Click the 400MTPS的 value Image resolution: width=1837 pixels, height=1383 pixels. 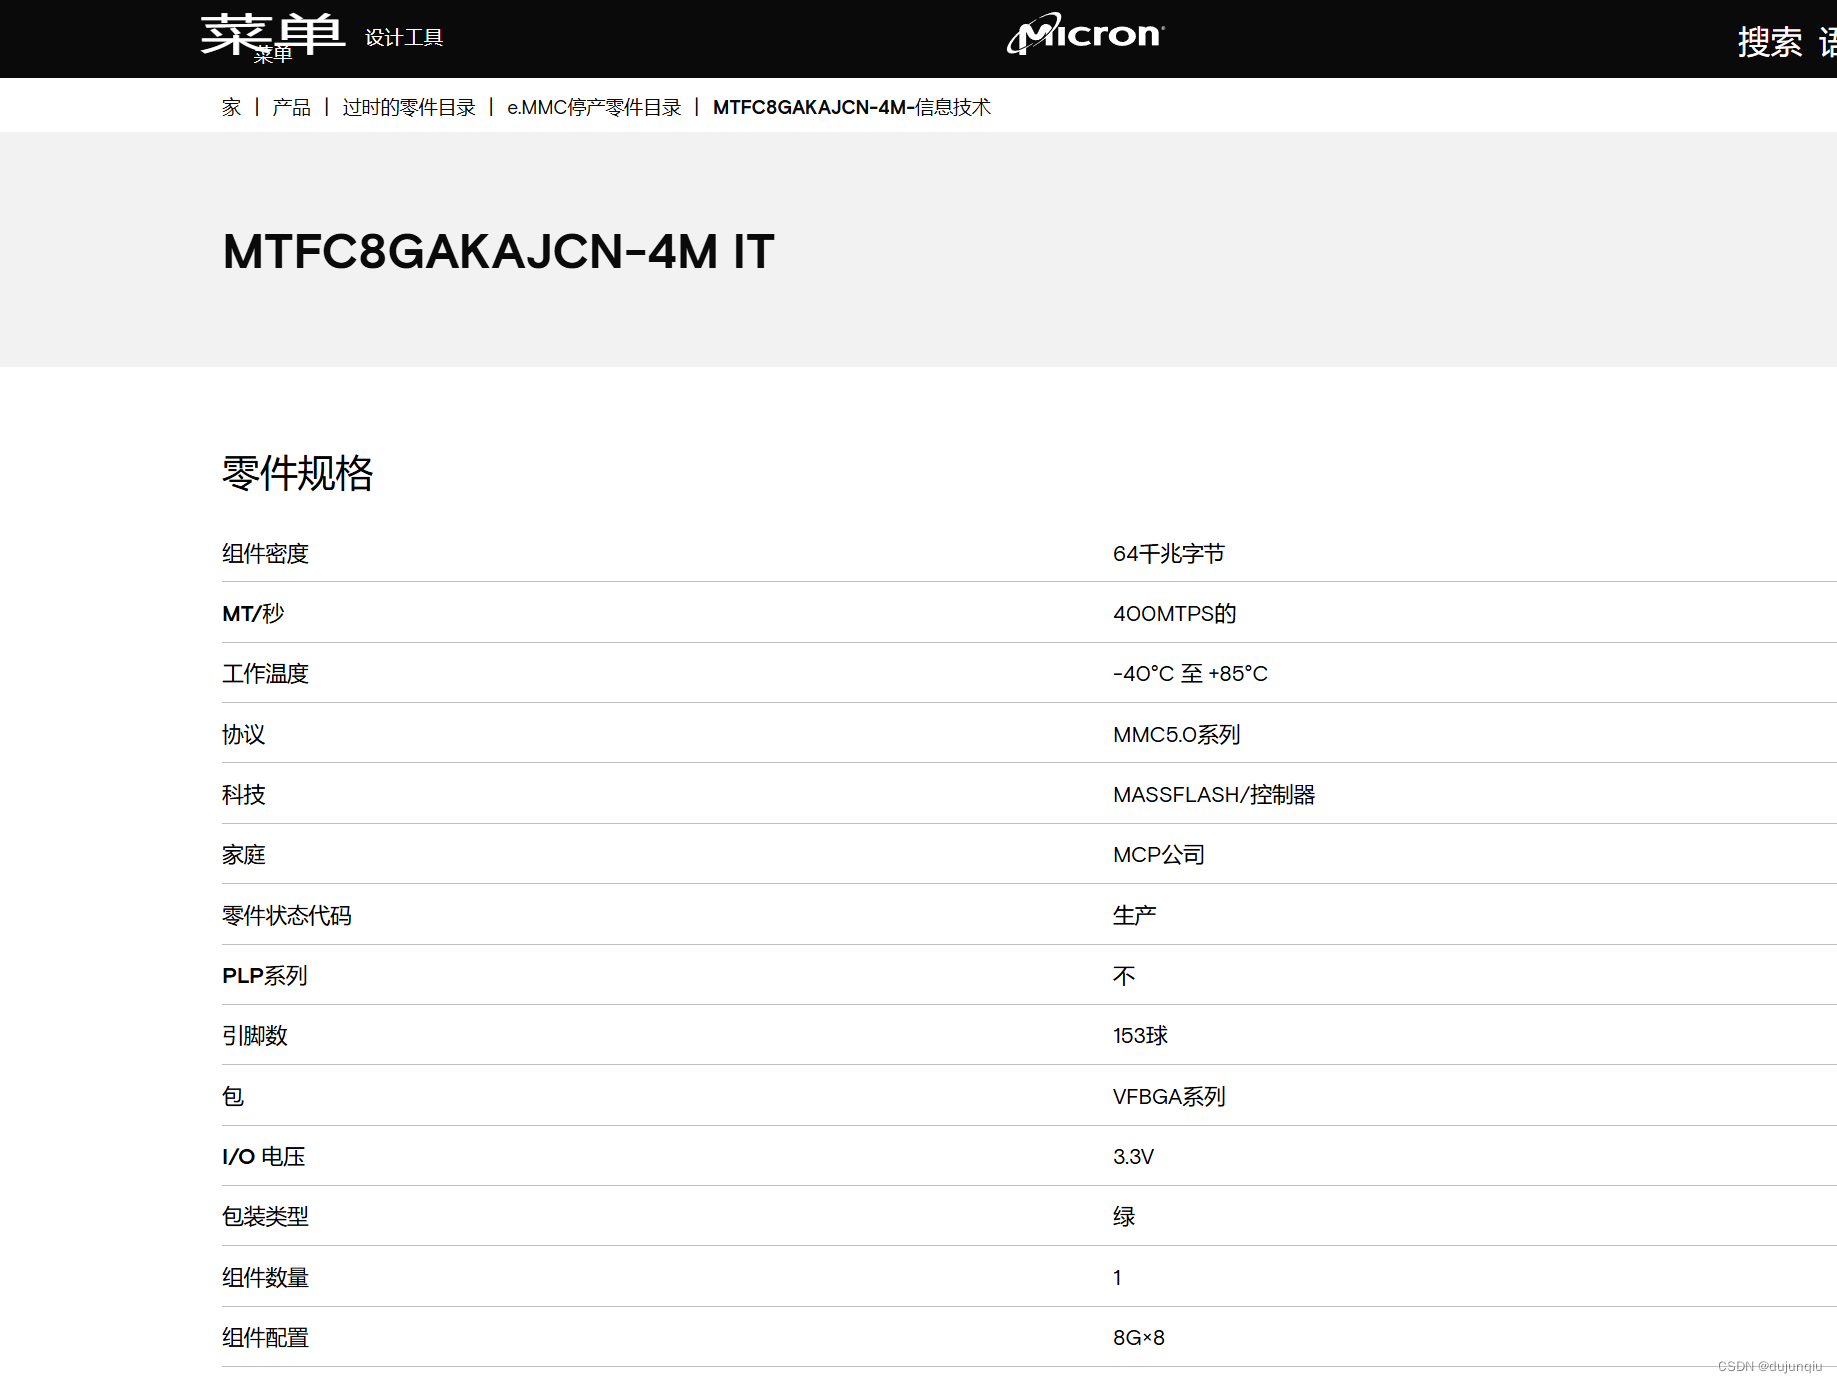1174,613
